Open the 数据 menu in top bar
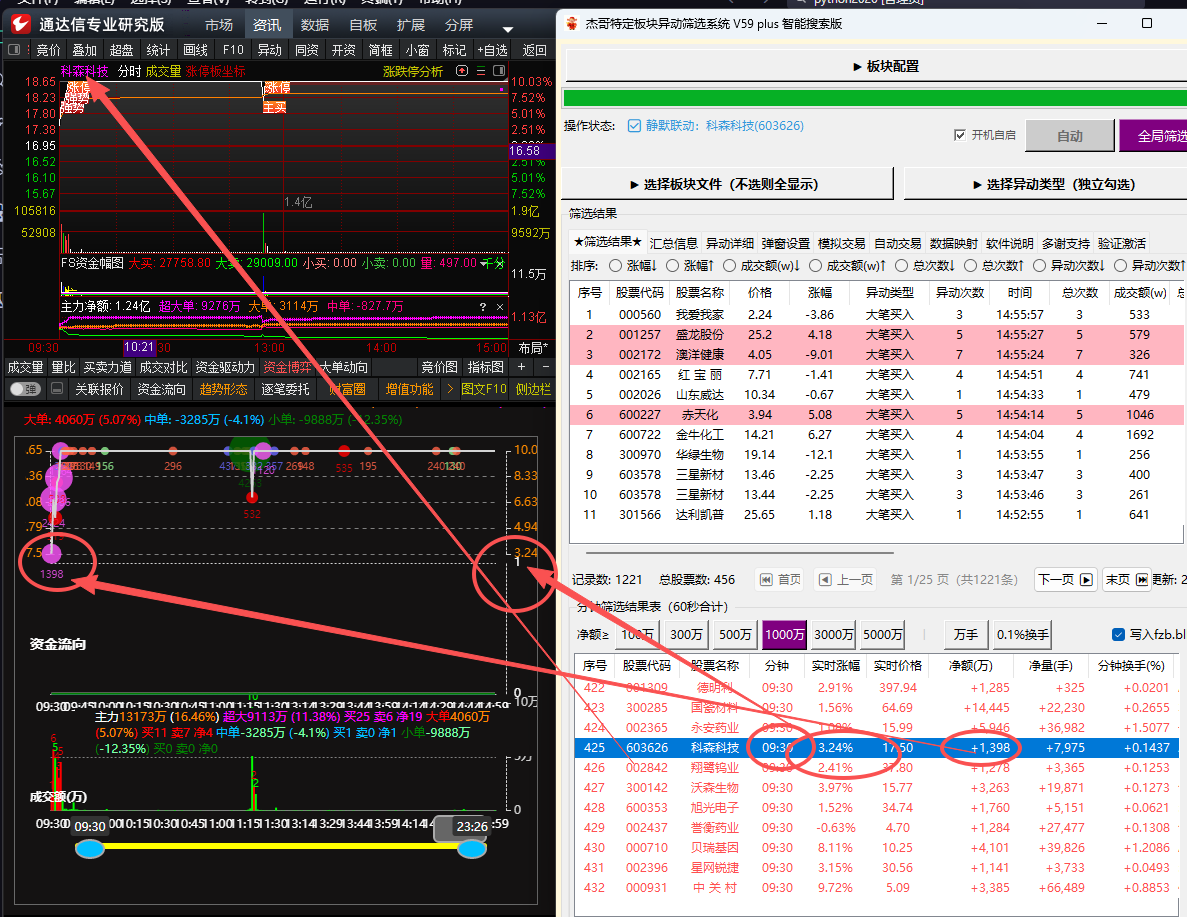Screen dimensions: 1187x917 tap(315, 25)
